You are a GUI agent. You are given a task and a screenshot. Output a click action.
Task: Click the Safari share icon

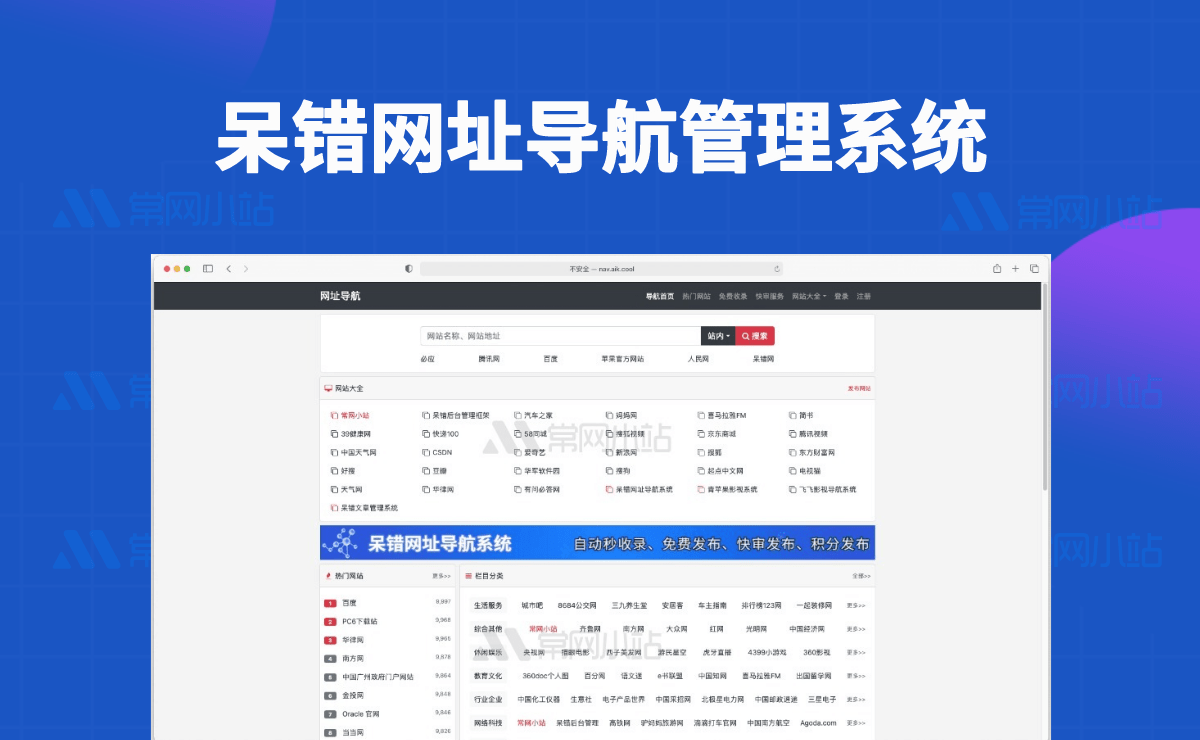pos(997,268)
